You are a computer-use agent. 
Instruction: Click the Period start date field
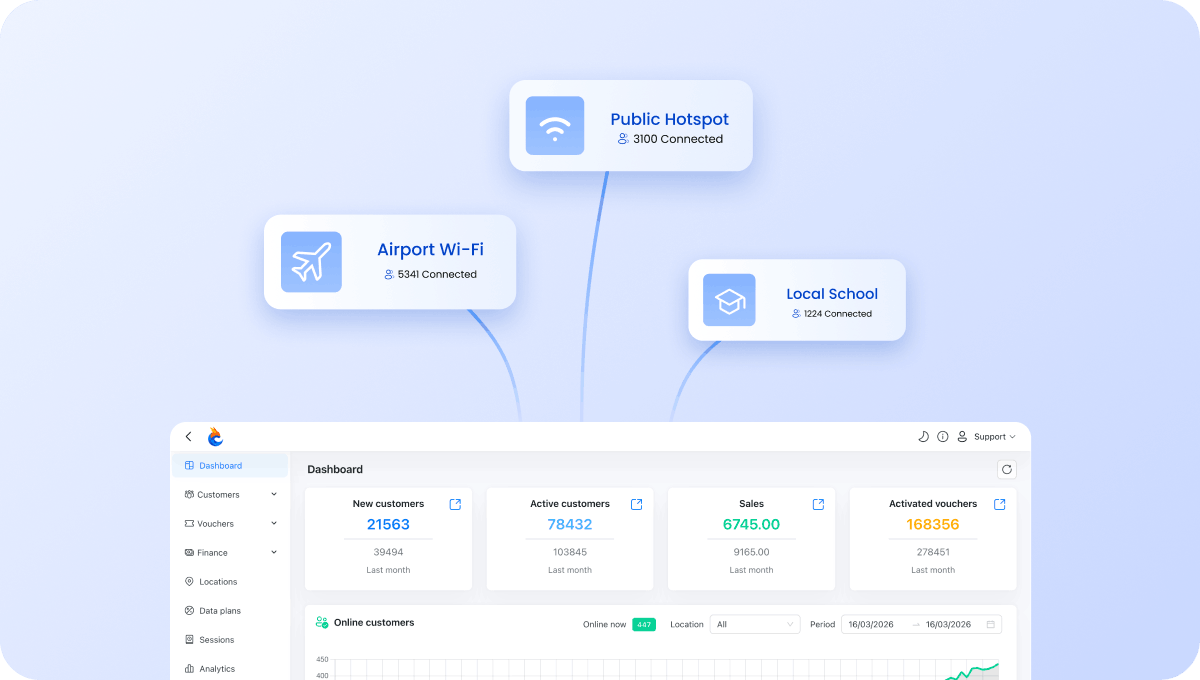(x=871, y=624)
